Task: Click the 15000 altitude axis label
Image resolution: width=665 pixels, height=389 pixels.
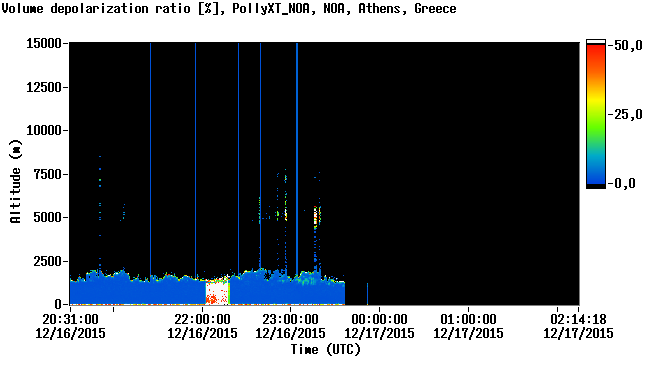Action: [x=44, y=43]
